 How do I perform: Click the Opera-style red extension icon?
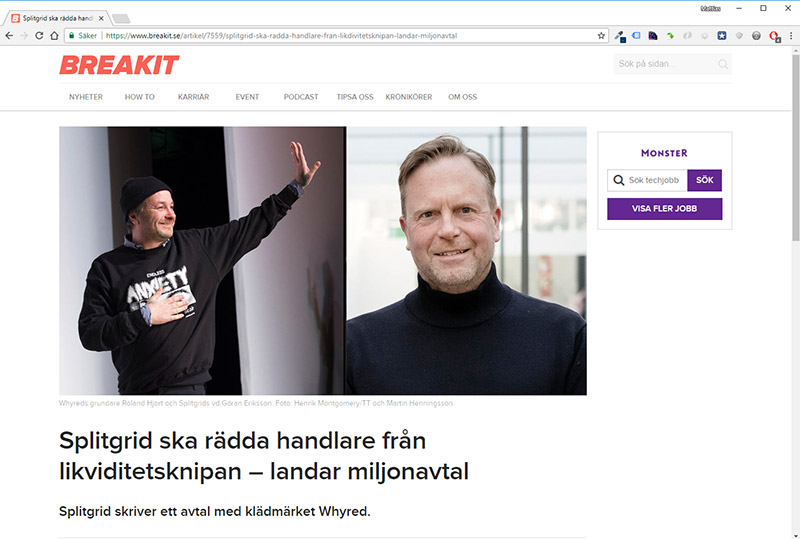pyautogui.click(x=774, y=36)
